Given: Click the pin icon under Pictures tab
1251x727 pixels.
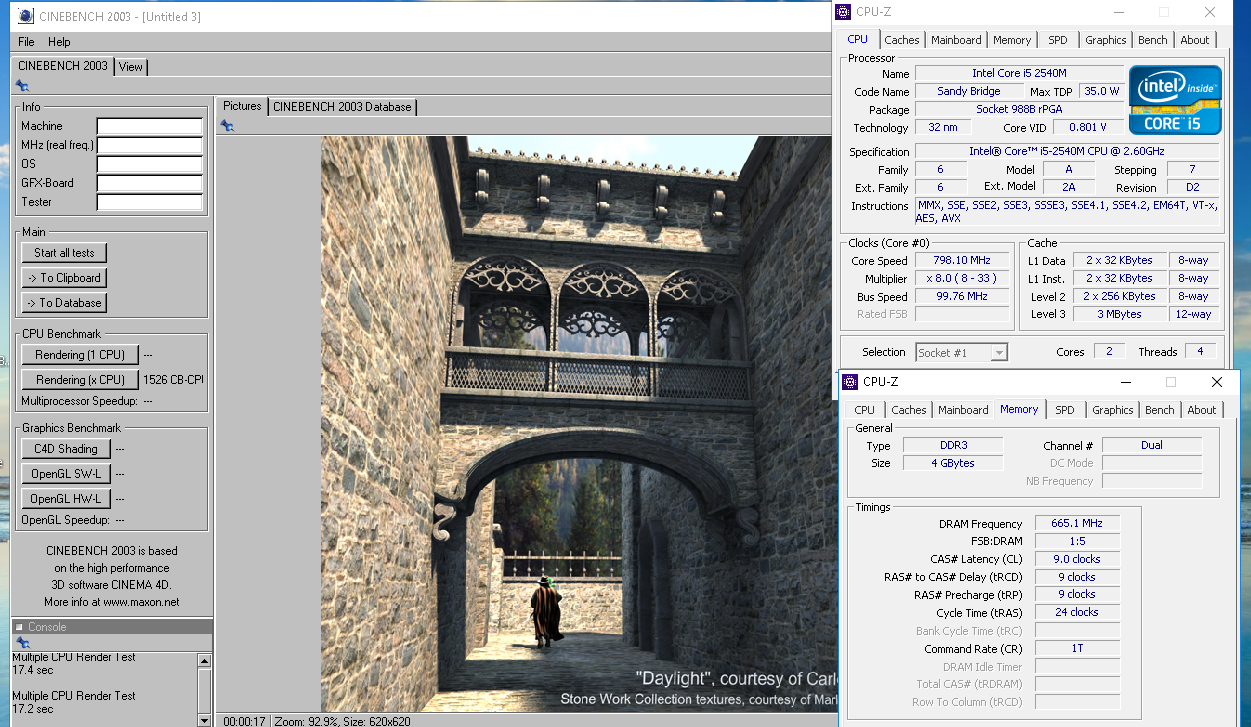Looking at the screenshot, I should click(227, 125).
